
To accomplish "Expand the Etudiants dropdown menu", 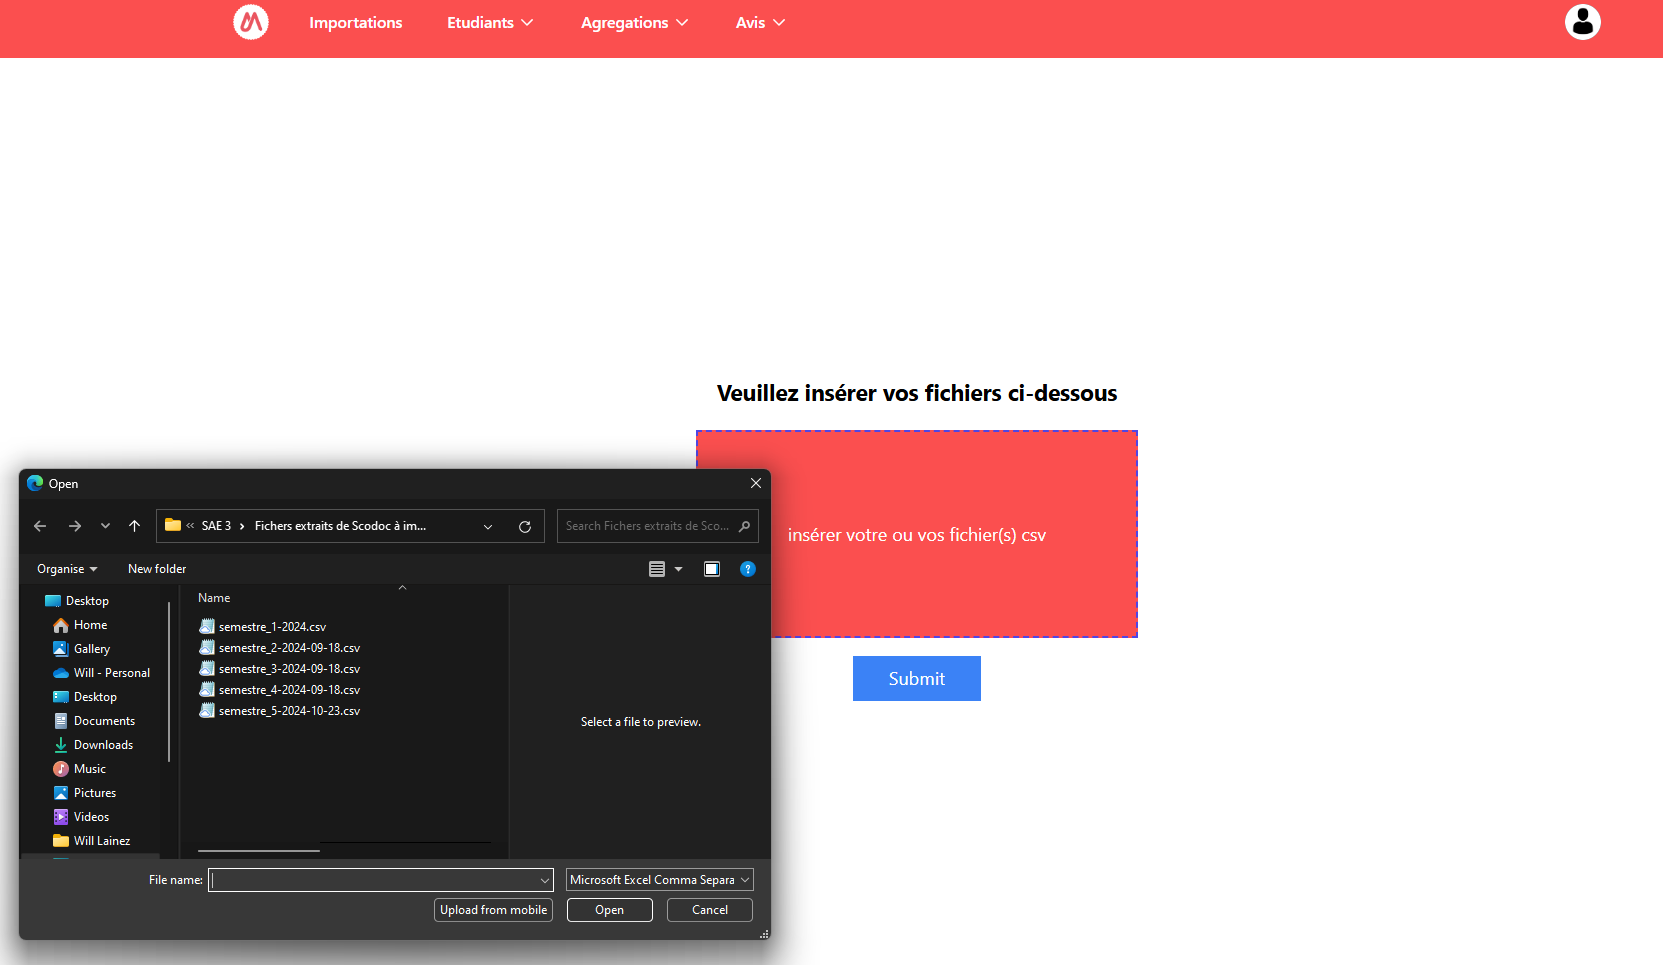I will [490, 22].
